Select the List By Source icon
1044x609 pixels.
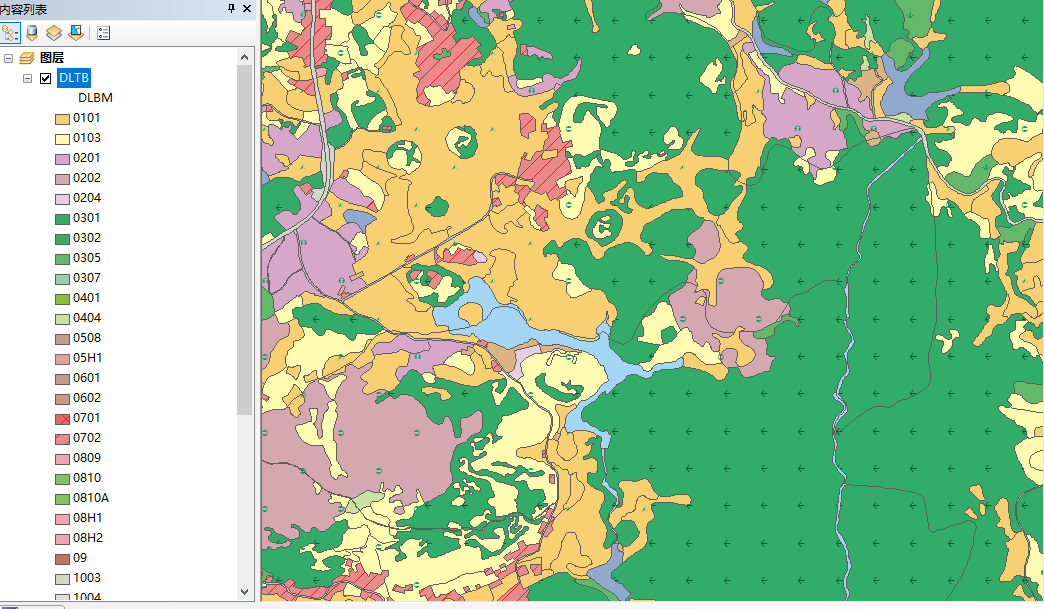(31, 32)
